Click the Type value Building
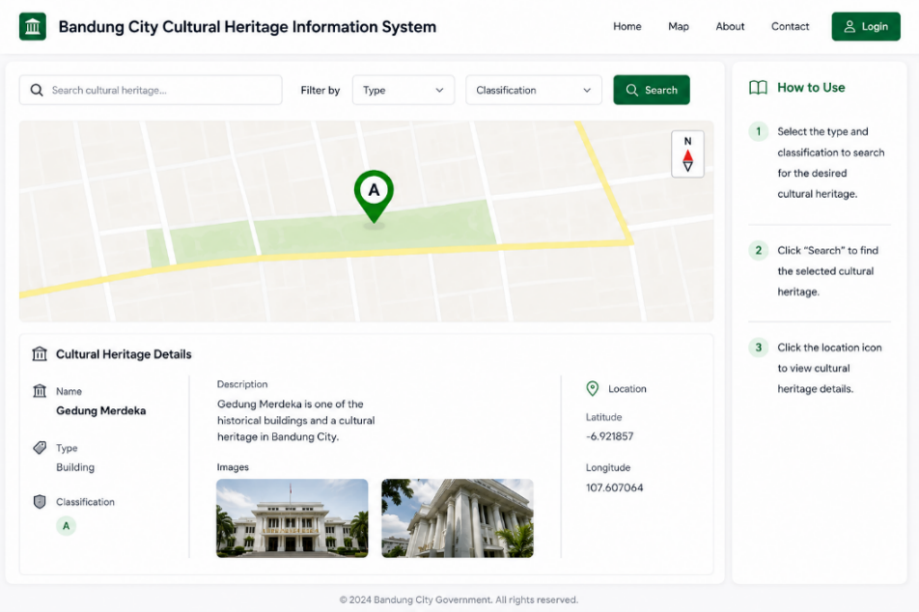Image resolution: width=919 pixels, height=612 pixels. 75,467
